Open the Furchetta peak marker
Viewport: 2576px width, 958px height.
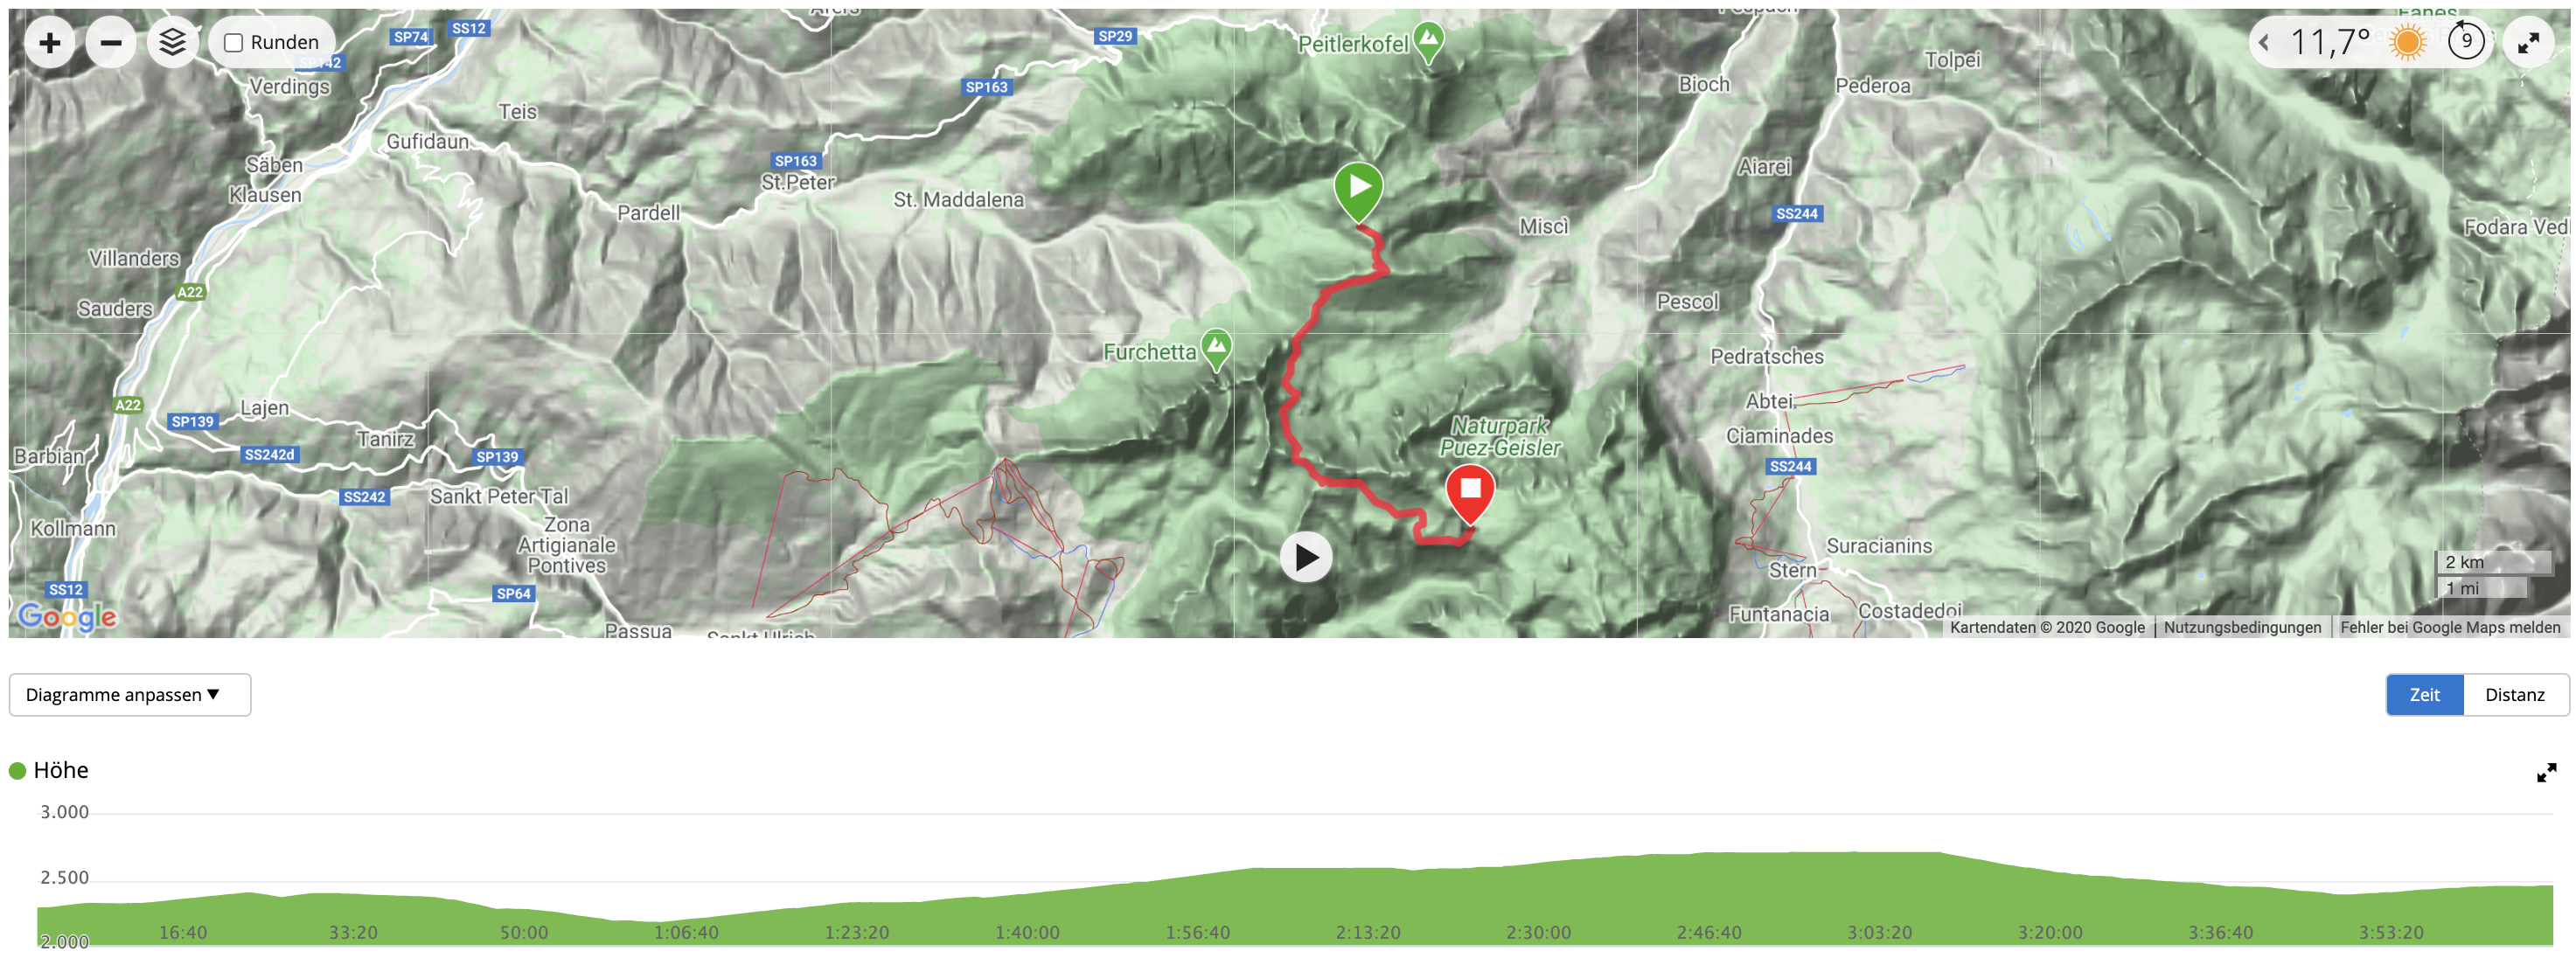(1216, 350)
